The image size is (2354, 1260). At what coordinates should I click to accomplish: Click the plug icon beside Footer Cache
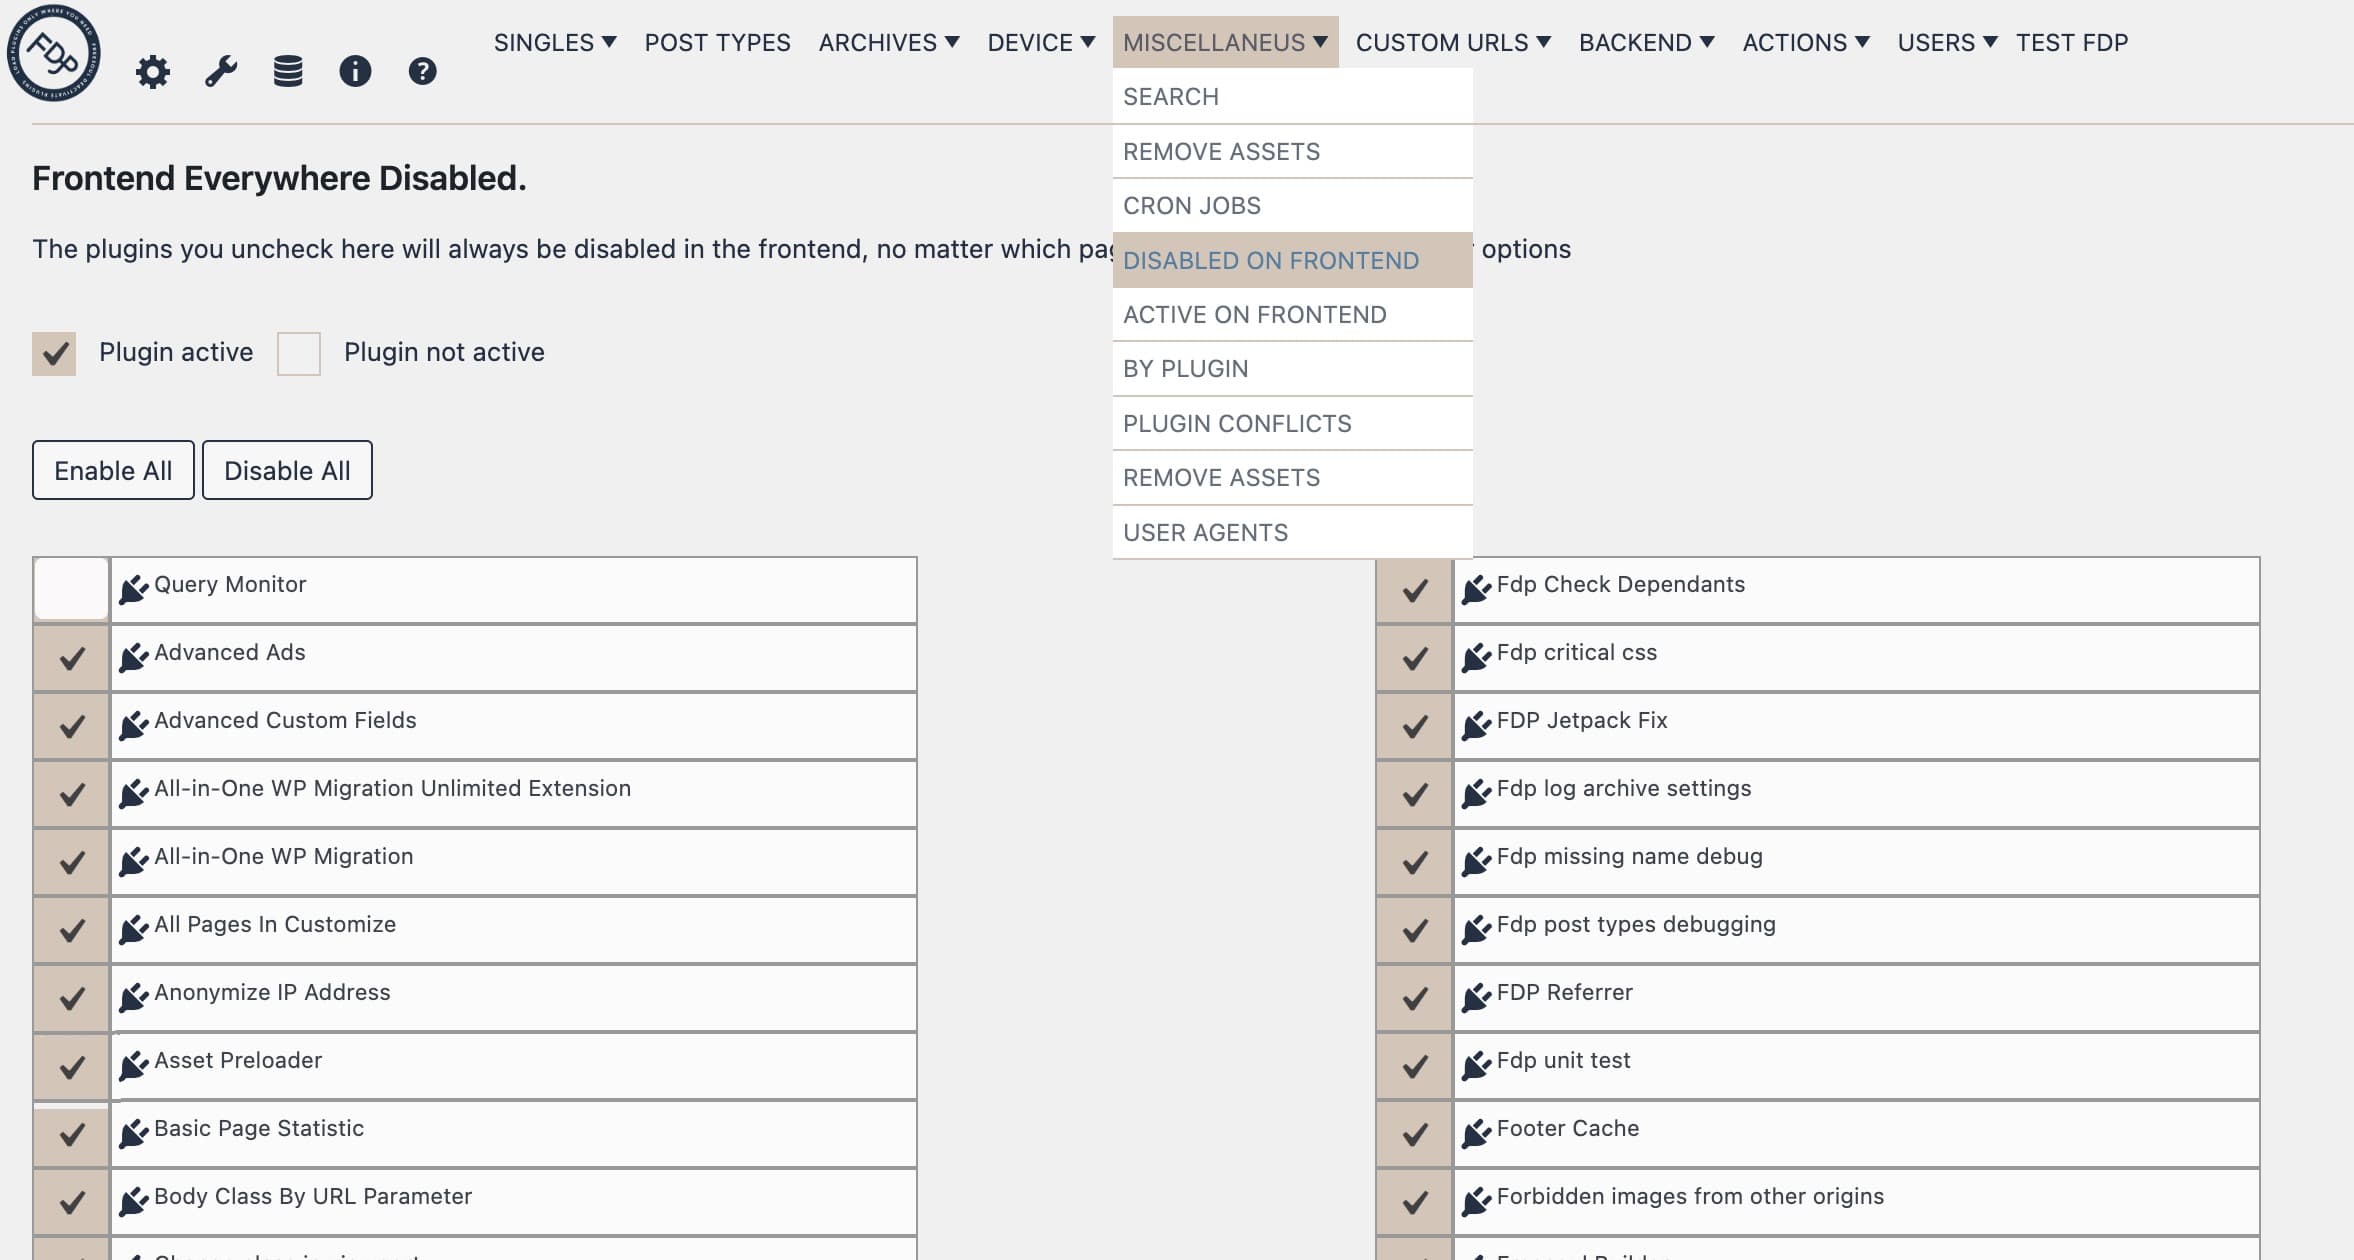click(1476, 1134)
